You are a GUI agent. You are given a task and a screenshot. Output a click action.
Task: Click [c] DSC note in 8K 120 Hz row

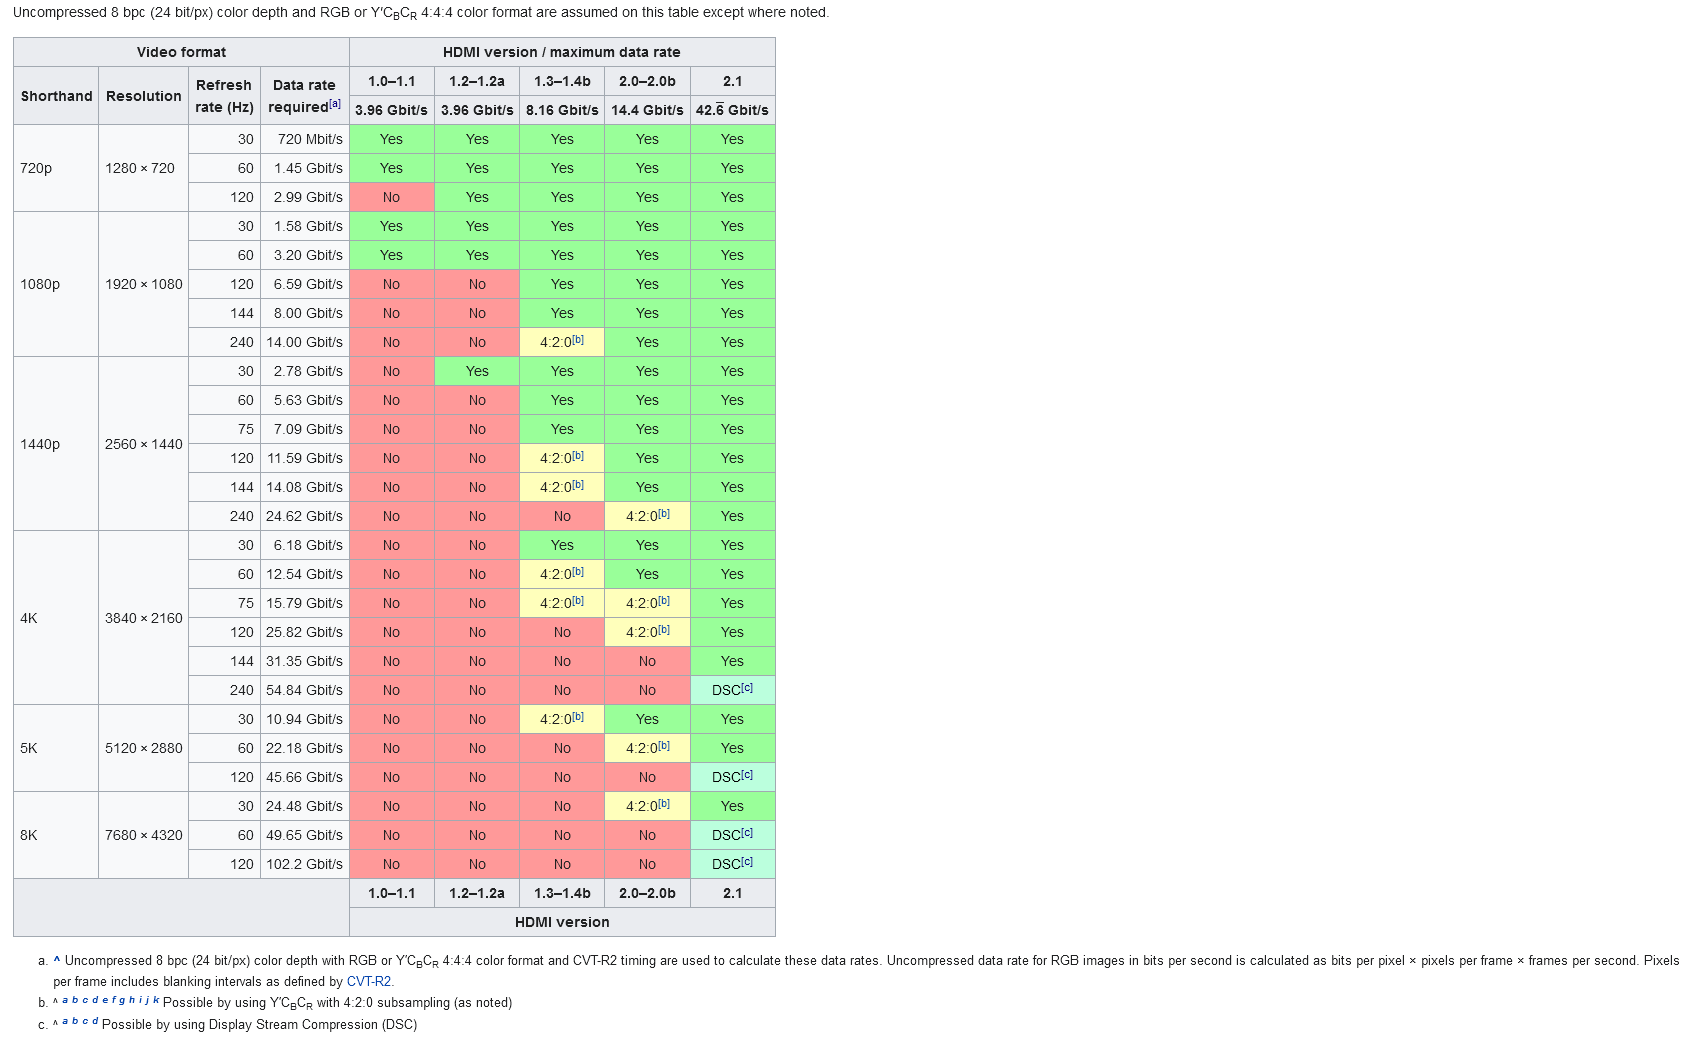[747, 862]
